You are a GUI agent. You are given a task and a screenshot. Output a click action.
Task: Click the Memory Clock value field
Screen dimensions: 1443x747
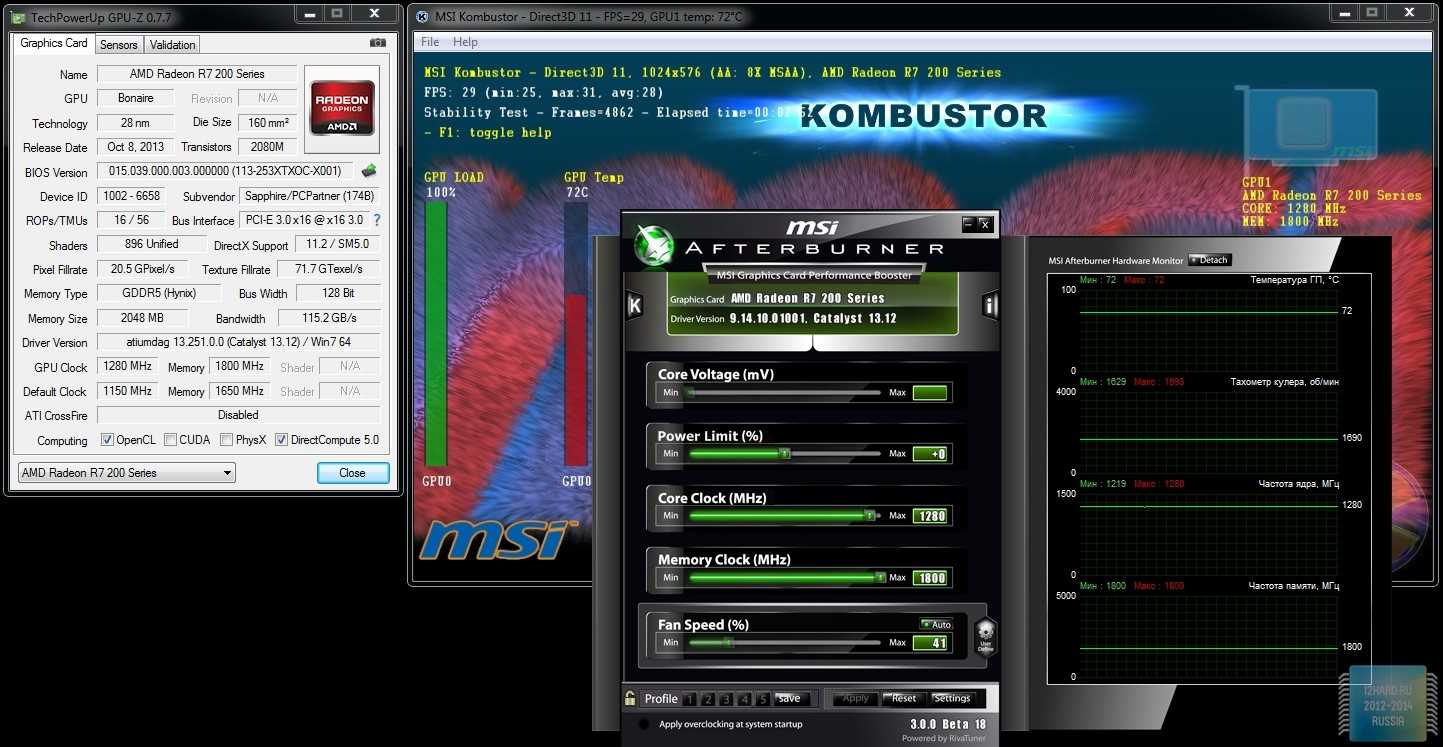tap(929, 578)
